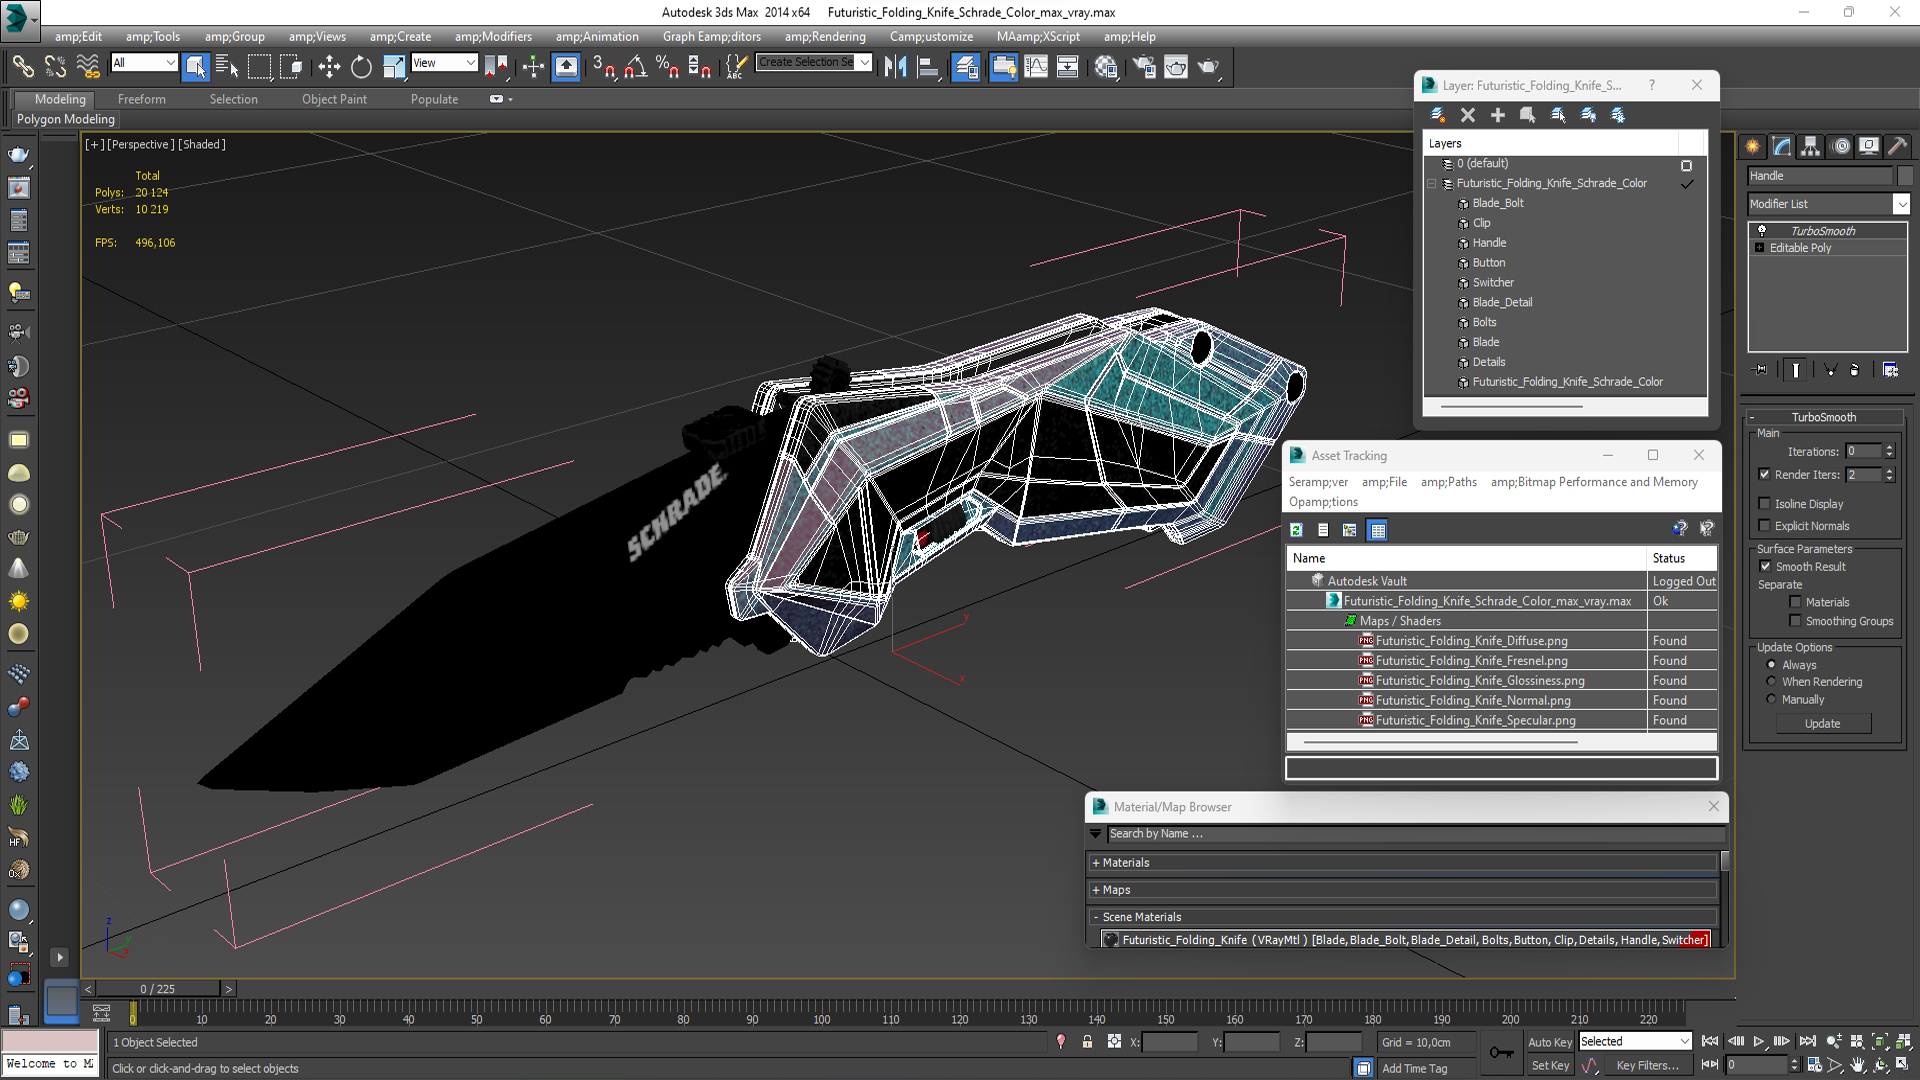Viewport: 1920px width, 1080px height.
Task: Expand the Editable Poly stack entry
Action: (1759, 248)
